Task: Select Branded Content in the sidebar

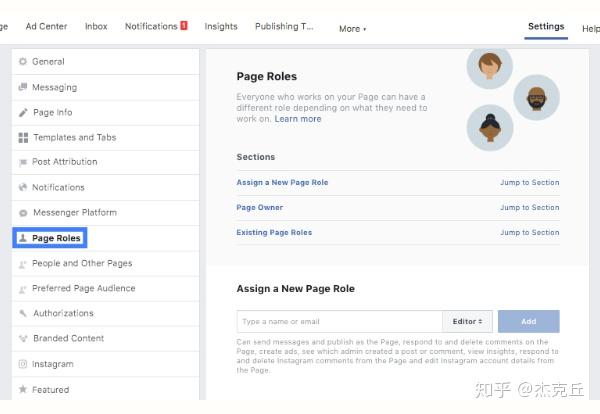Action: [x=105, y=338]
